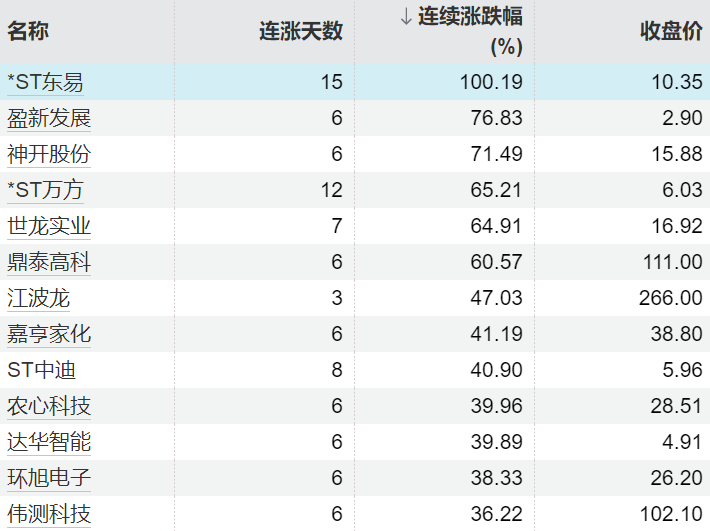Click the 农心科技 stock link
The height and width of the screenshot is (531, 710).
tap(49, 406)
